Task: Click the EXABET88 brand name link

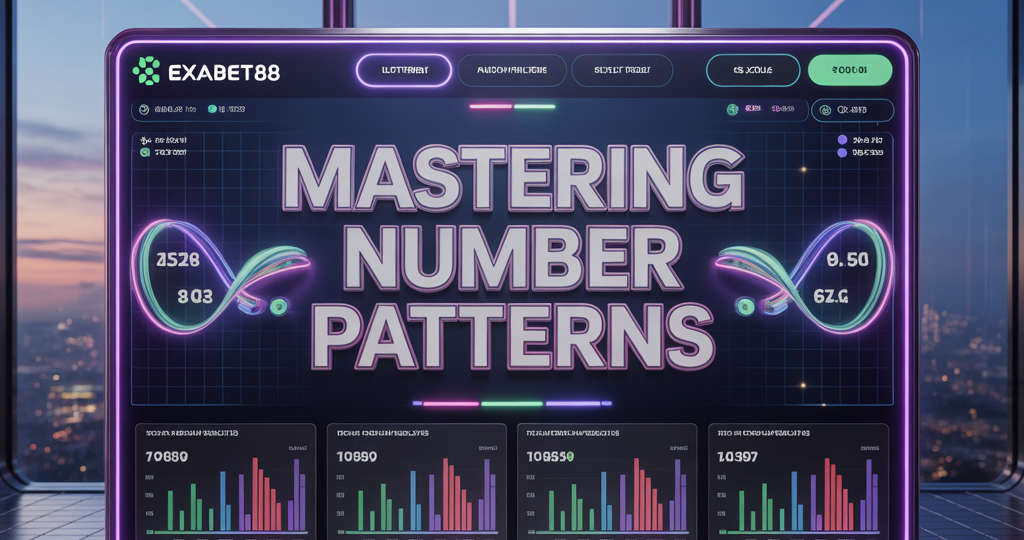Action: coord(224,72)
